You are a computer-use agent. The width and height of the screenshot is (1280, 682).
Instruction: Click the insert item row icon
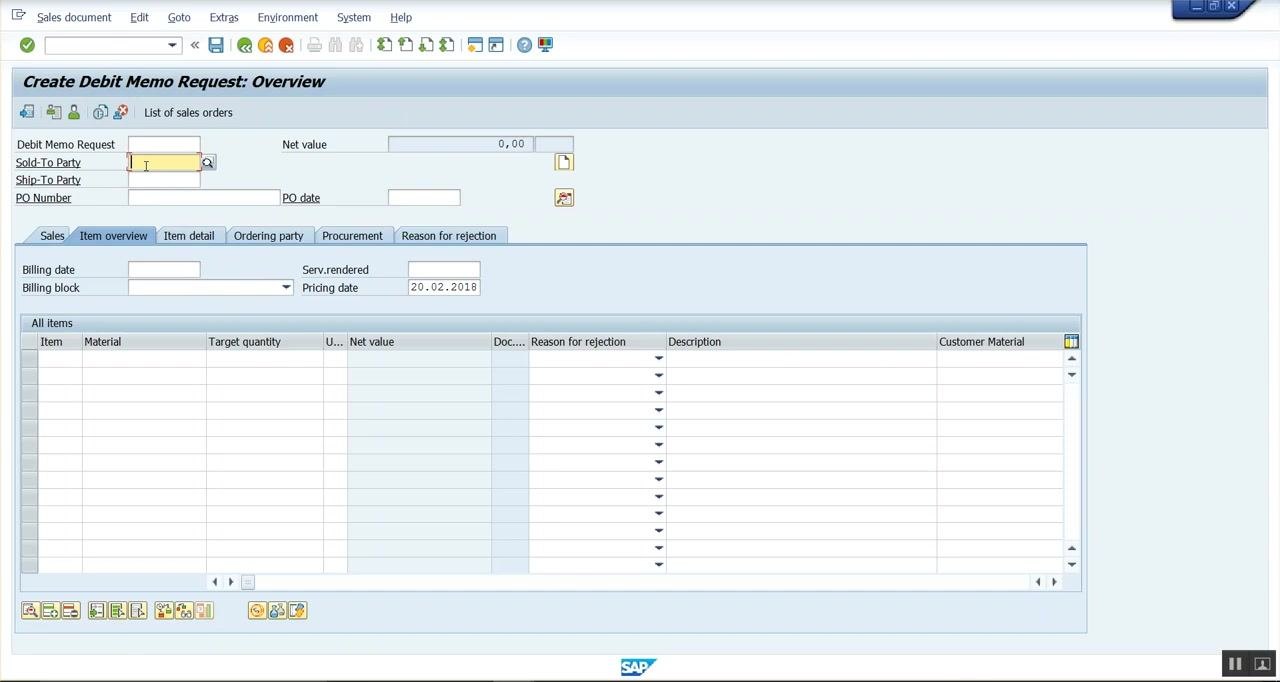pos(50,611)
